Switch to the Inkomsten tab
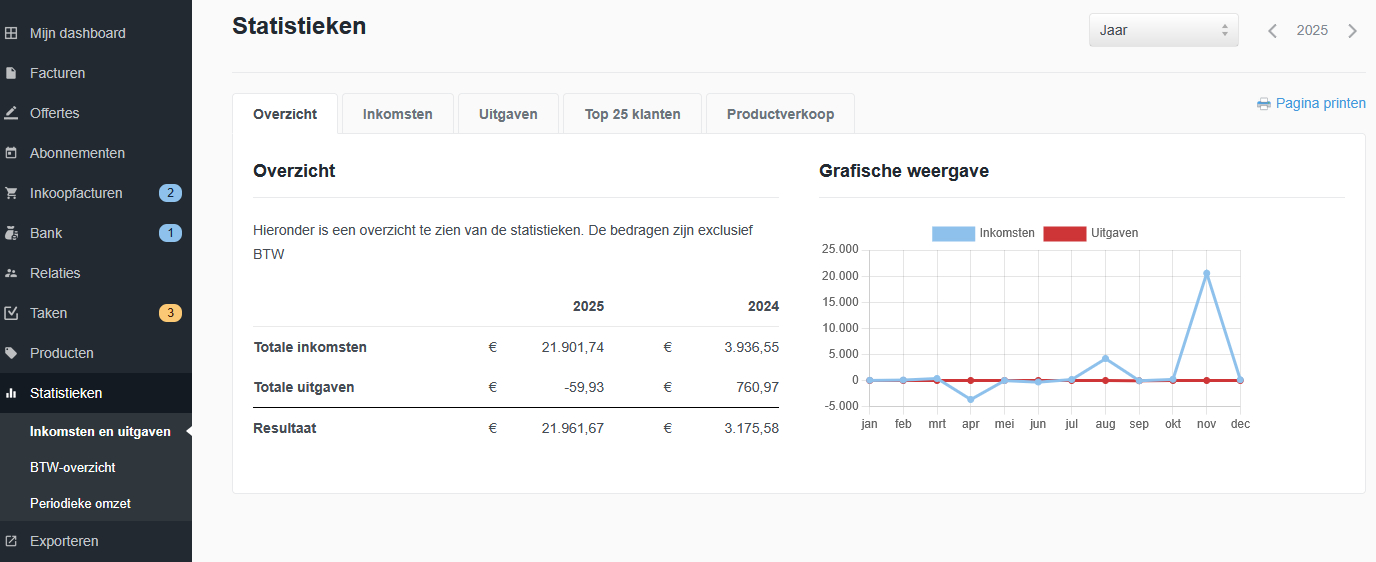Image resolution: width=1376 pixels, height=562 pixels. tap(397, 114)
